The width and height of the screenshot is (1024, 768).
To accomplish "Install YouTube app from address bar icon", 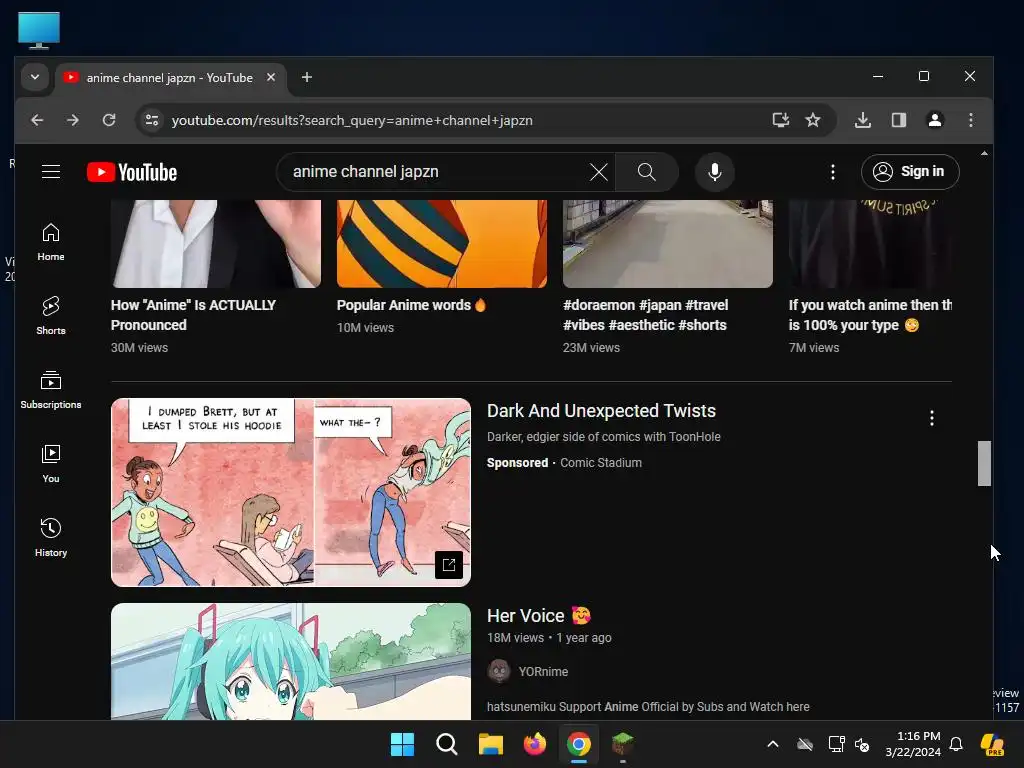I will click(780, 120).
